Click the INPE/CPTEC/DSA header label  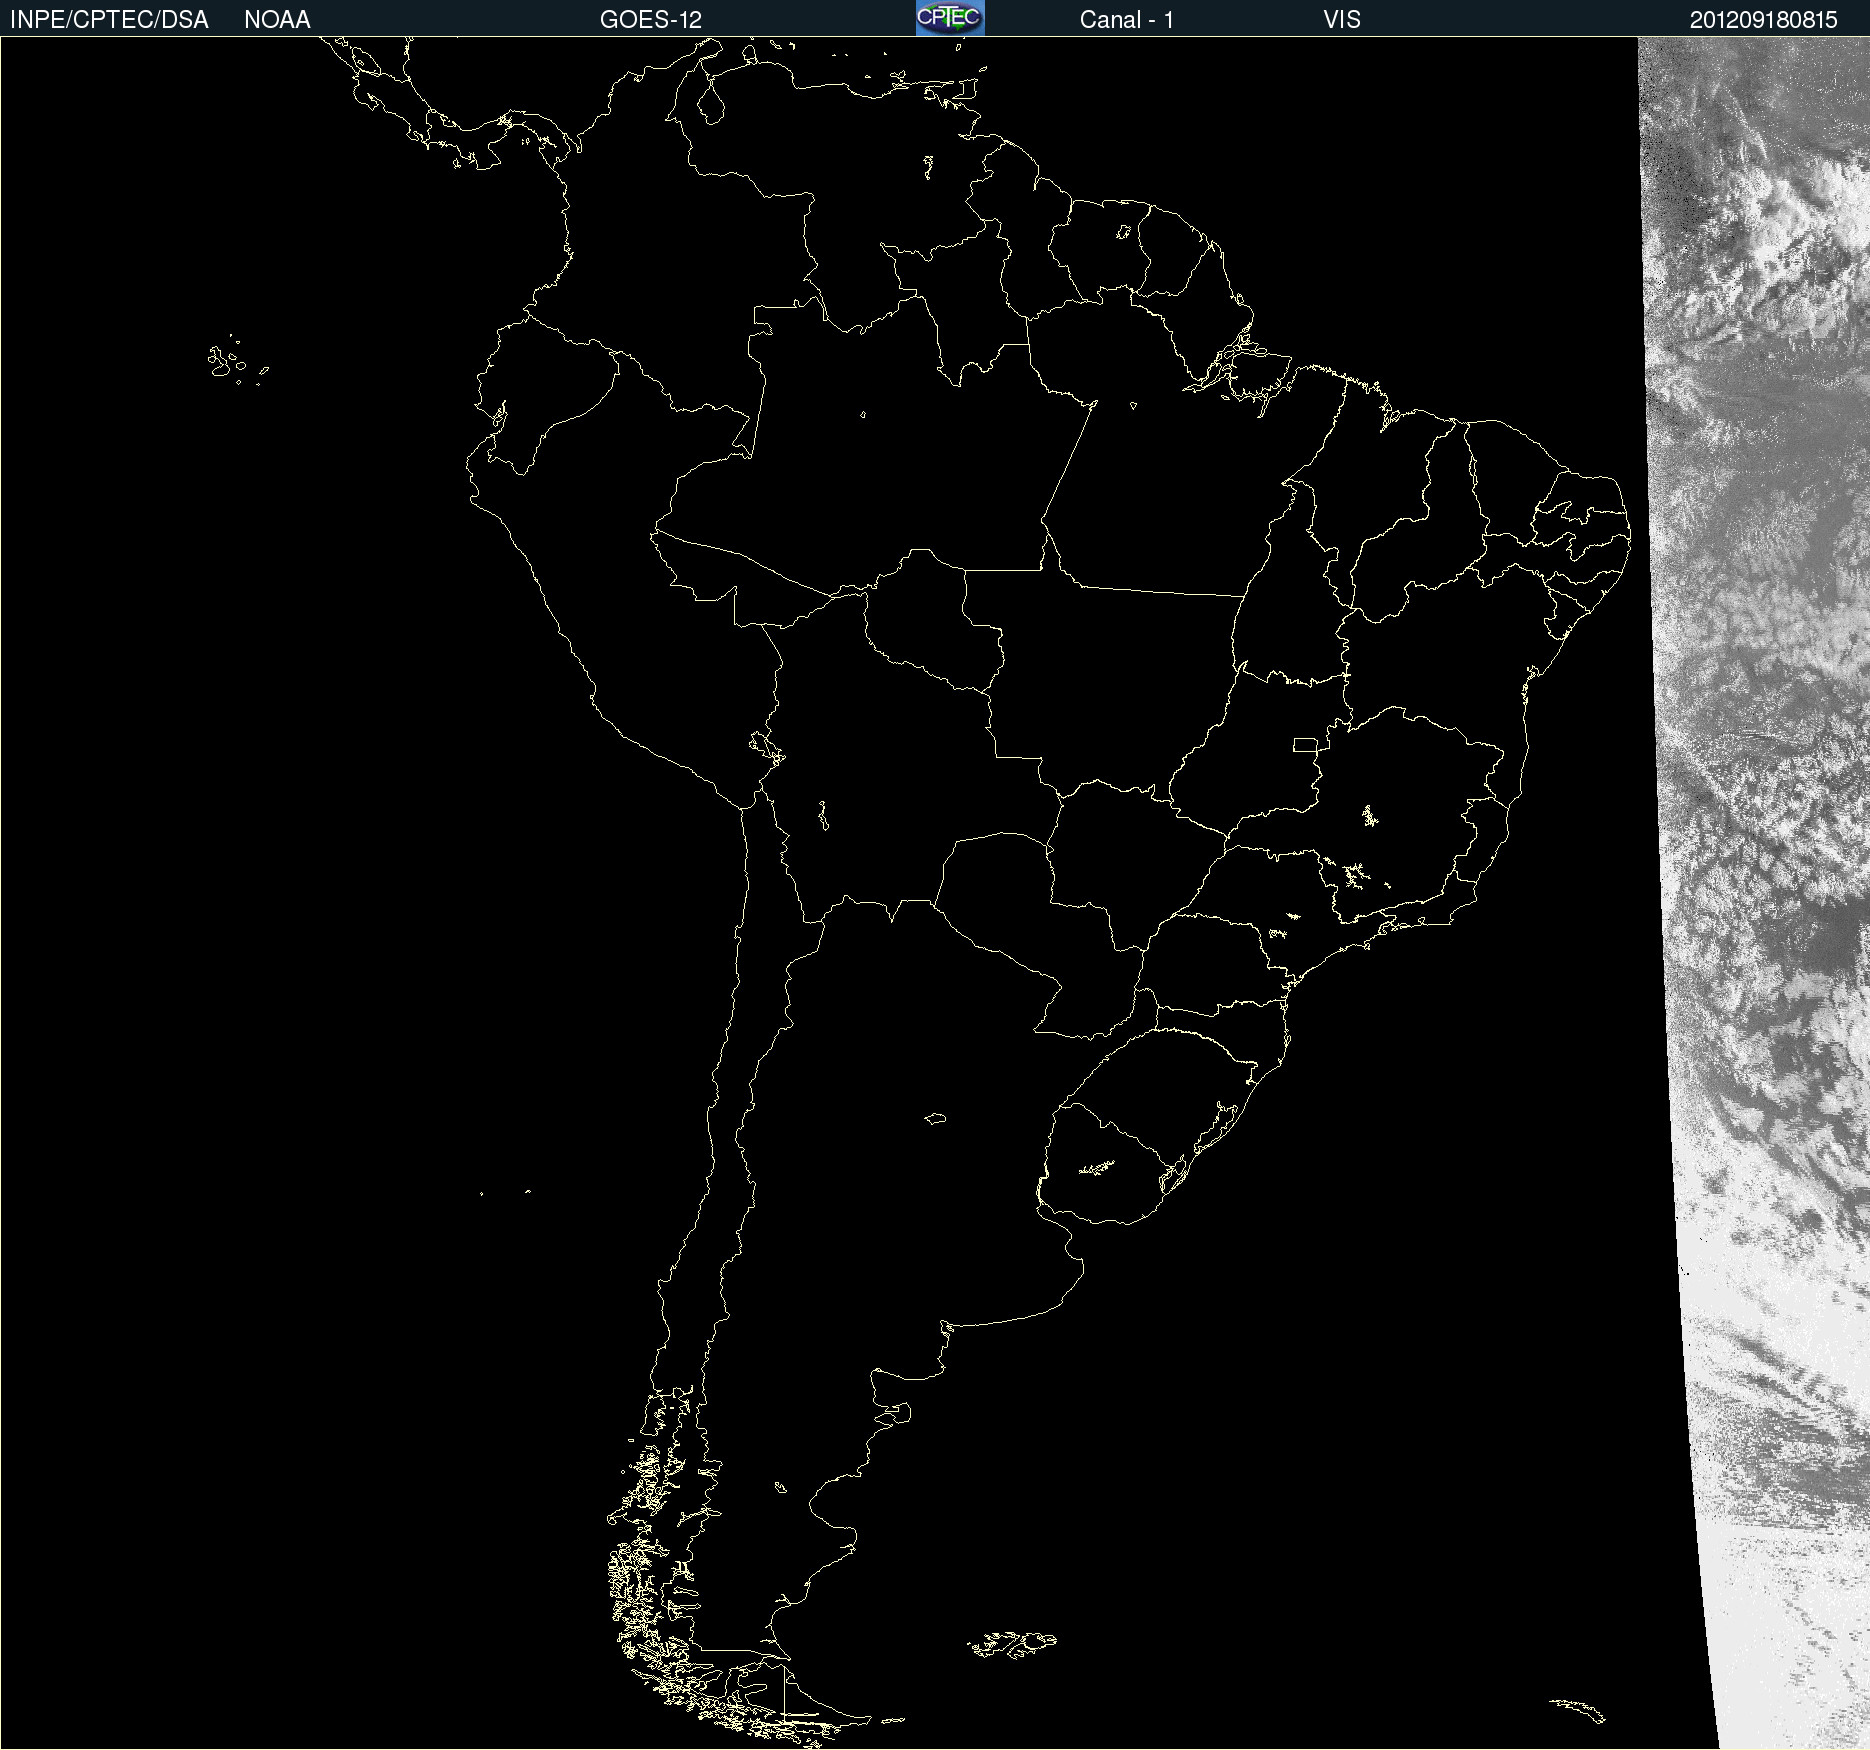pos(109,20)
